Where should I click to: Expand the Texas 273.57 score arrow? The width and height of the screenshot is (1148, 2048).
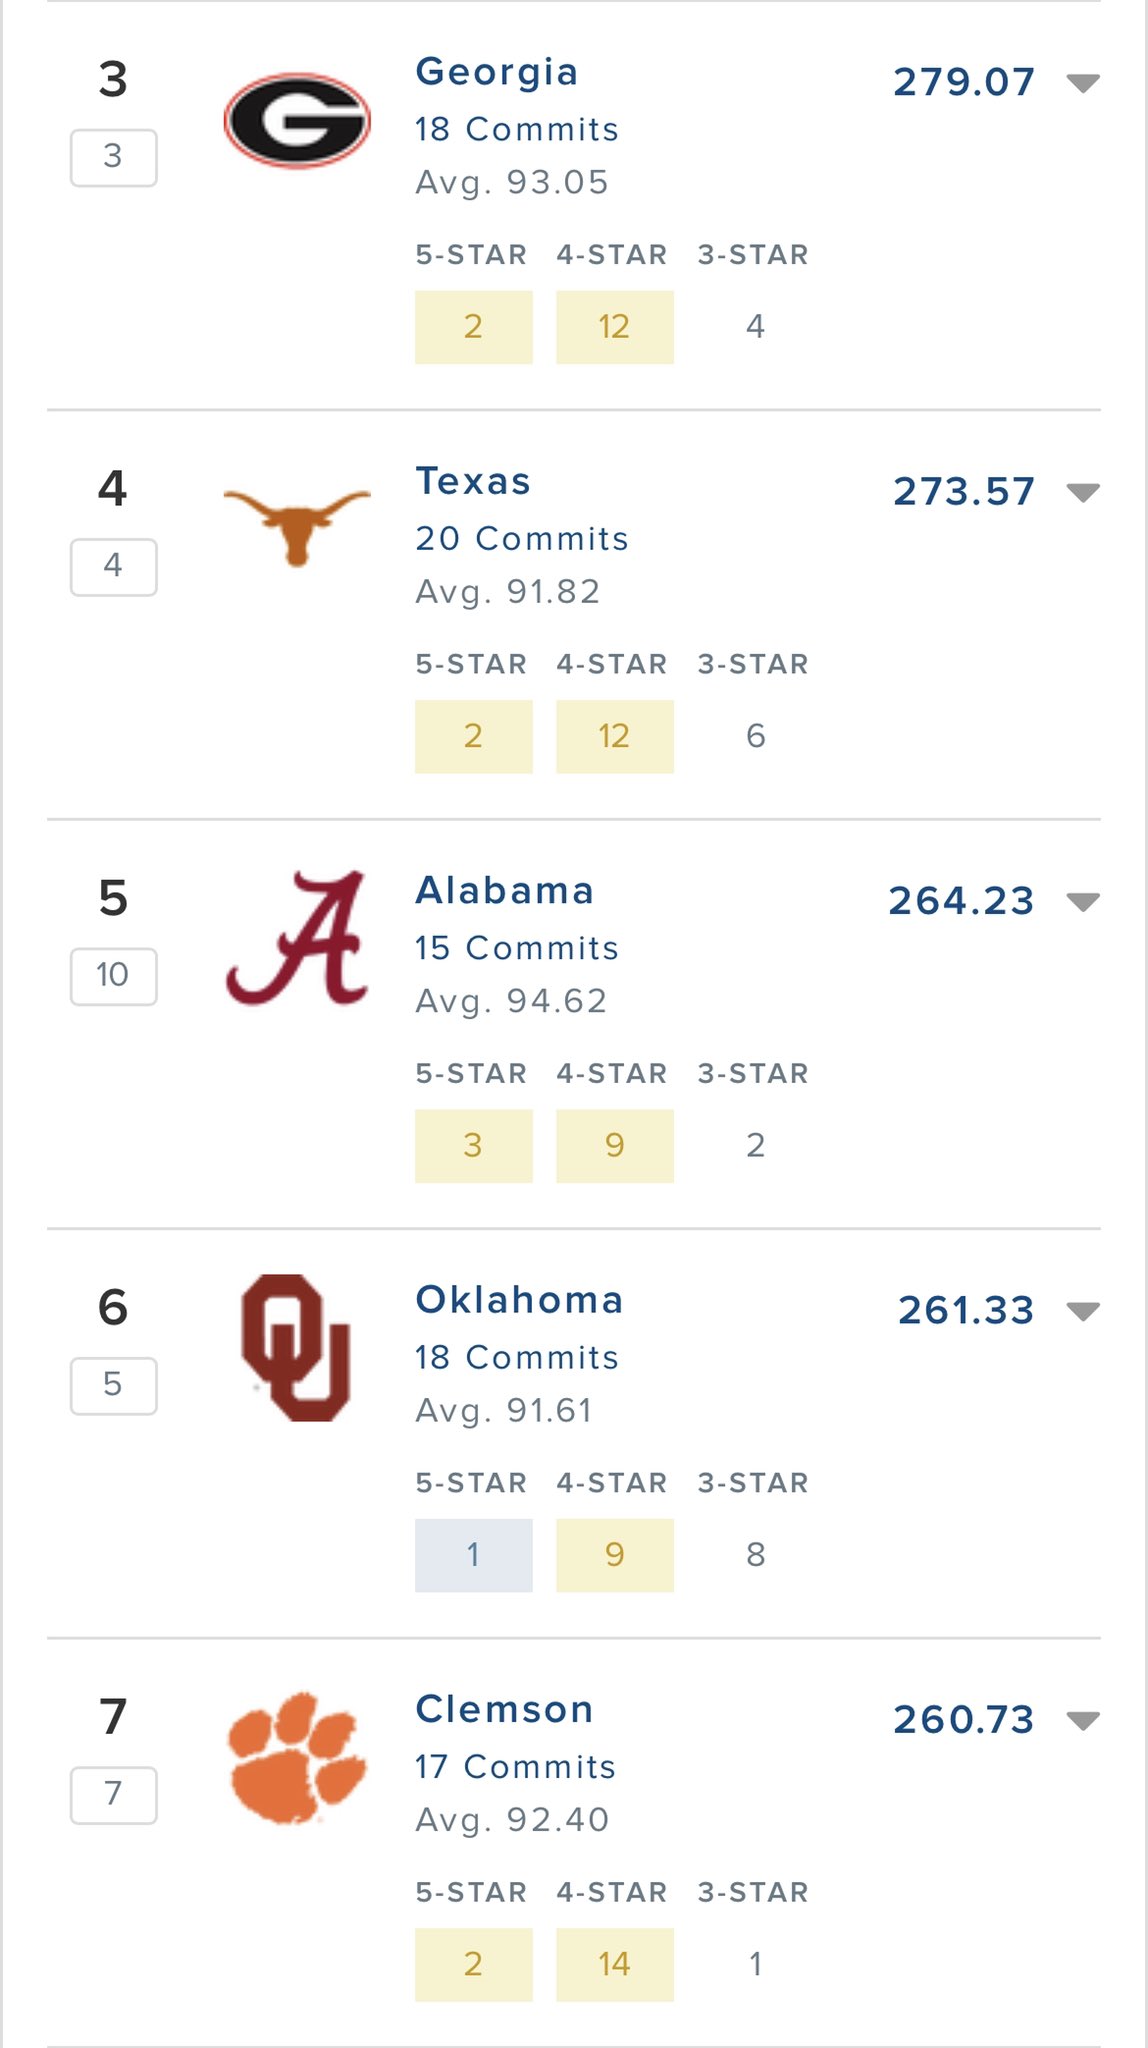coord(1083,492)
